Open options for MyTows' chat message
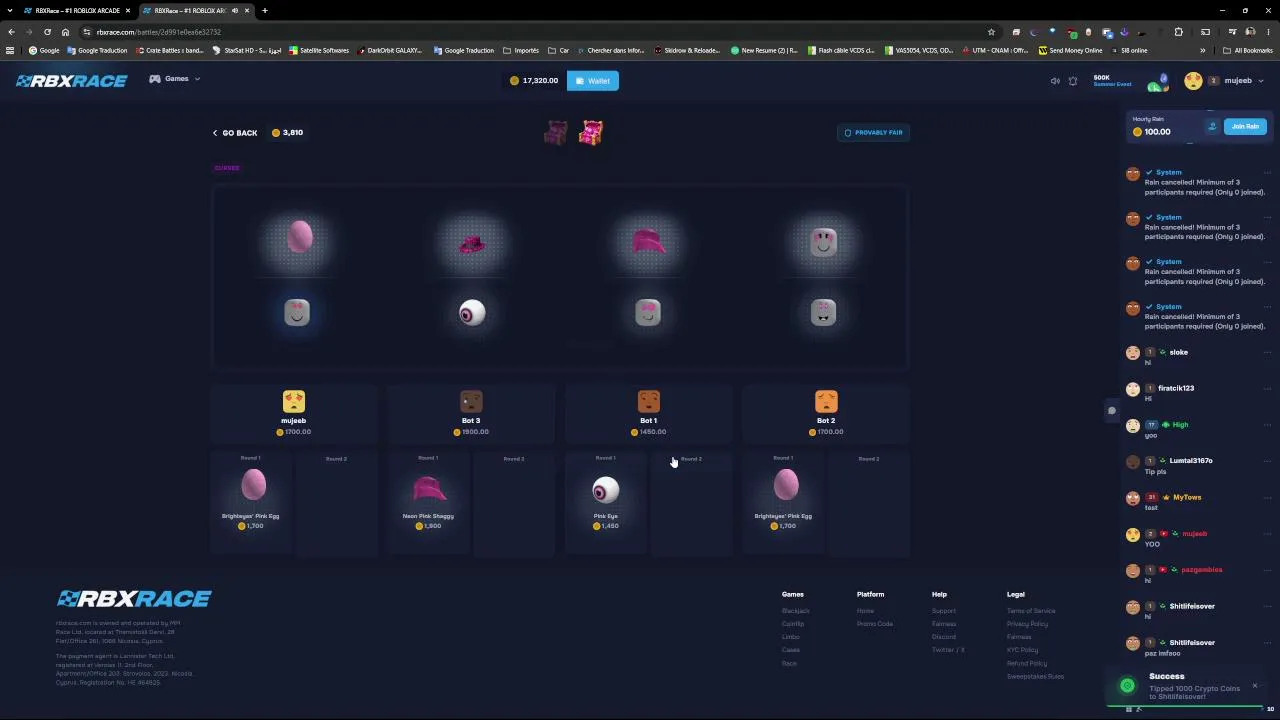 pos(1267,497)
